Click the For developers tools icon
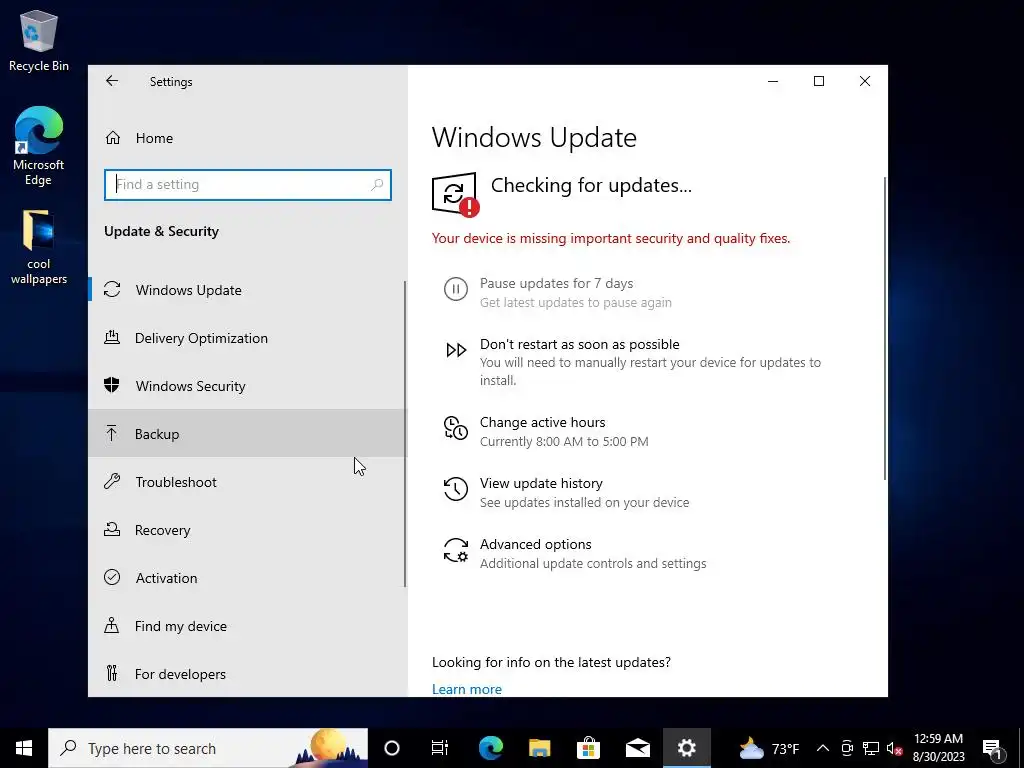 tap(112, 673)
